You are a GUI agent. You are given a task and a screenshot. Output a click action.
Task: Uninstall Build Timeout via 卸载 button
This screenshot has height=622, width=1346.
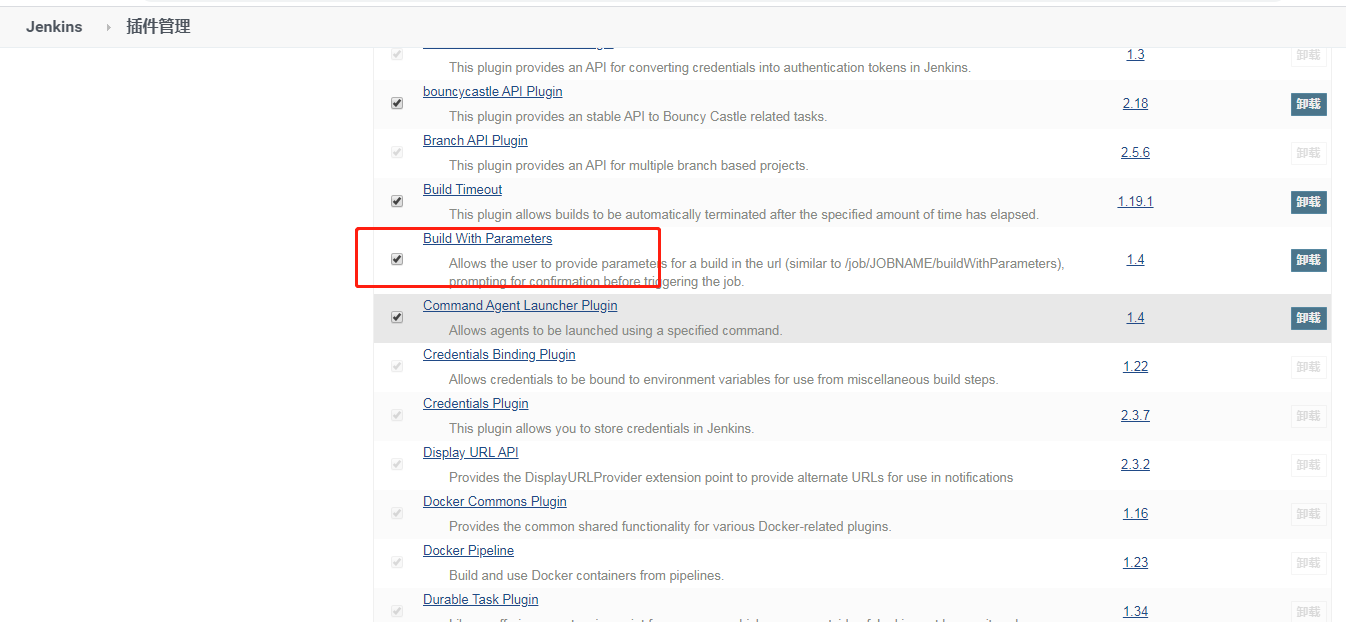tap(1308, 202)
